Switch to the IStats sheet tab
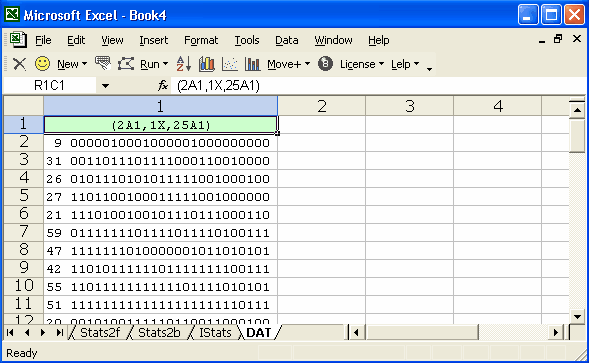Viewport: 589px width, 363px height. click(x=215, y=333)
